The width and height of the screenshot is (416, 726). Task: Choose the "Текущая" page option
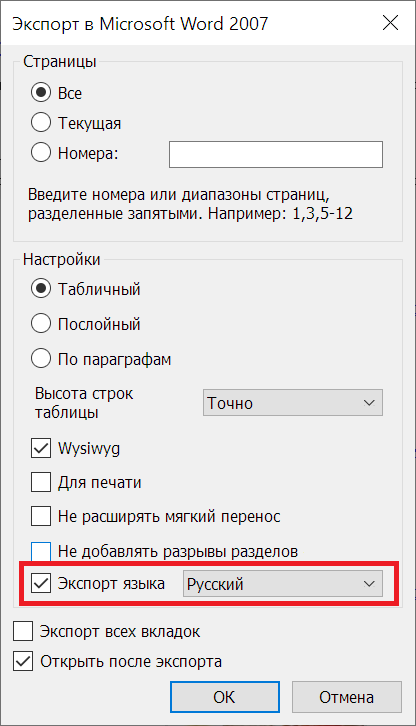coord(41,123)
